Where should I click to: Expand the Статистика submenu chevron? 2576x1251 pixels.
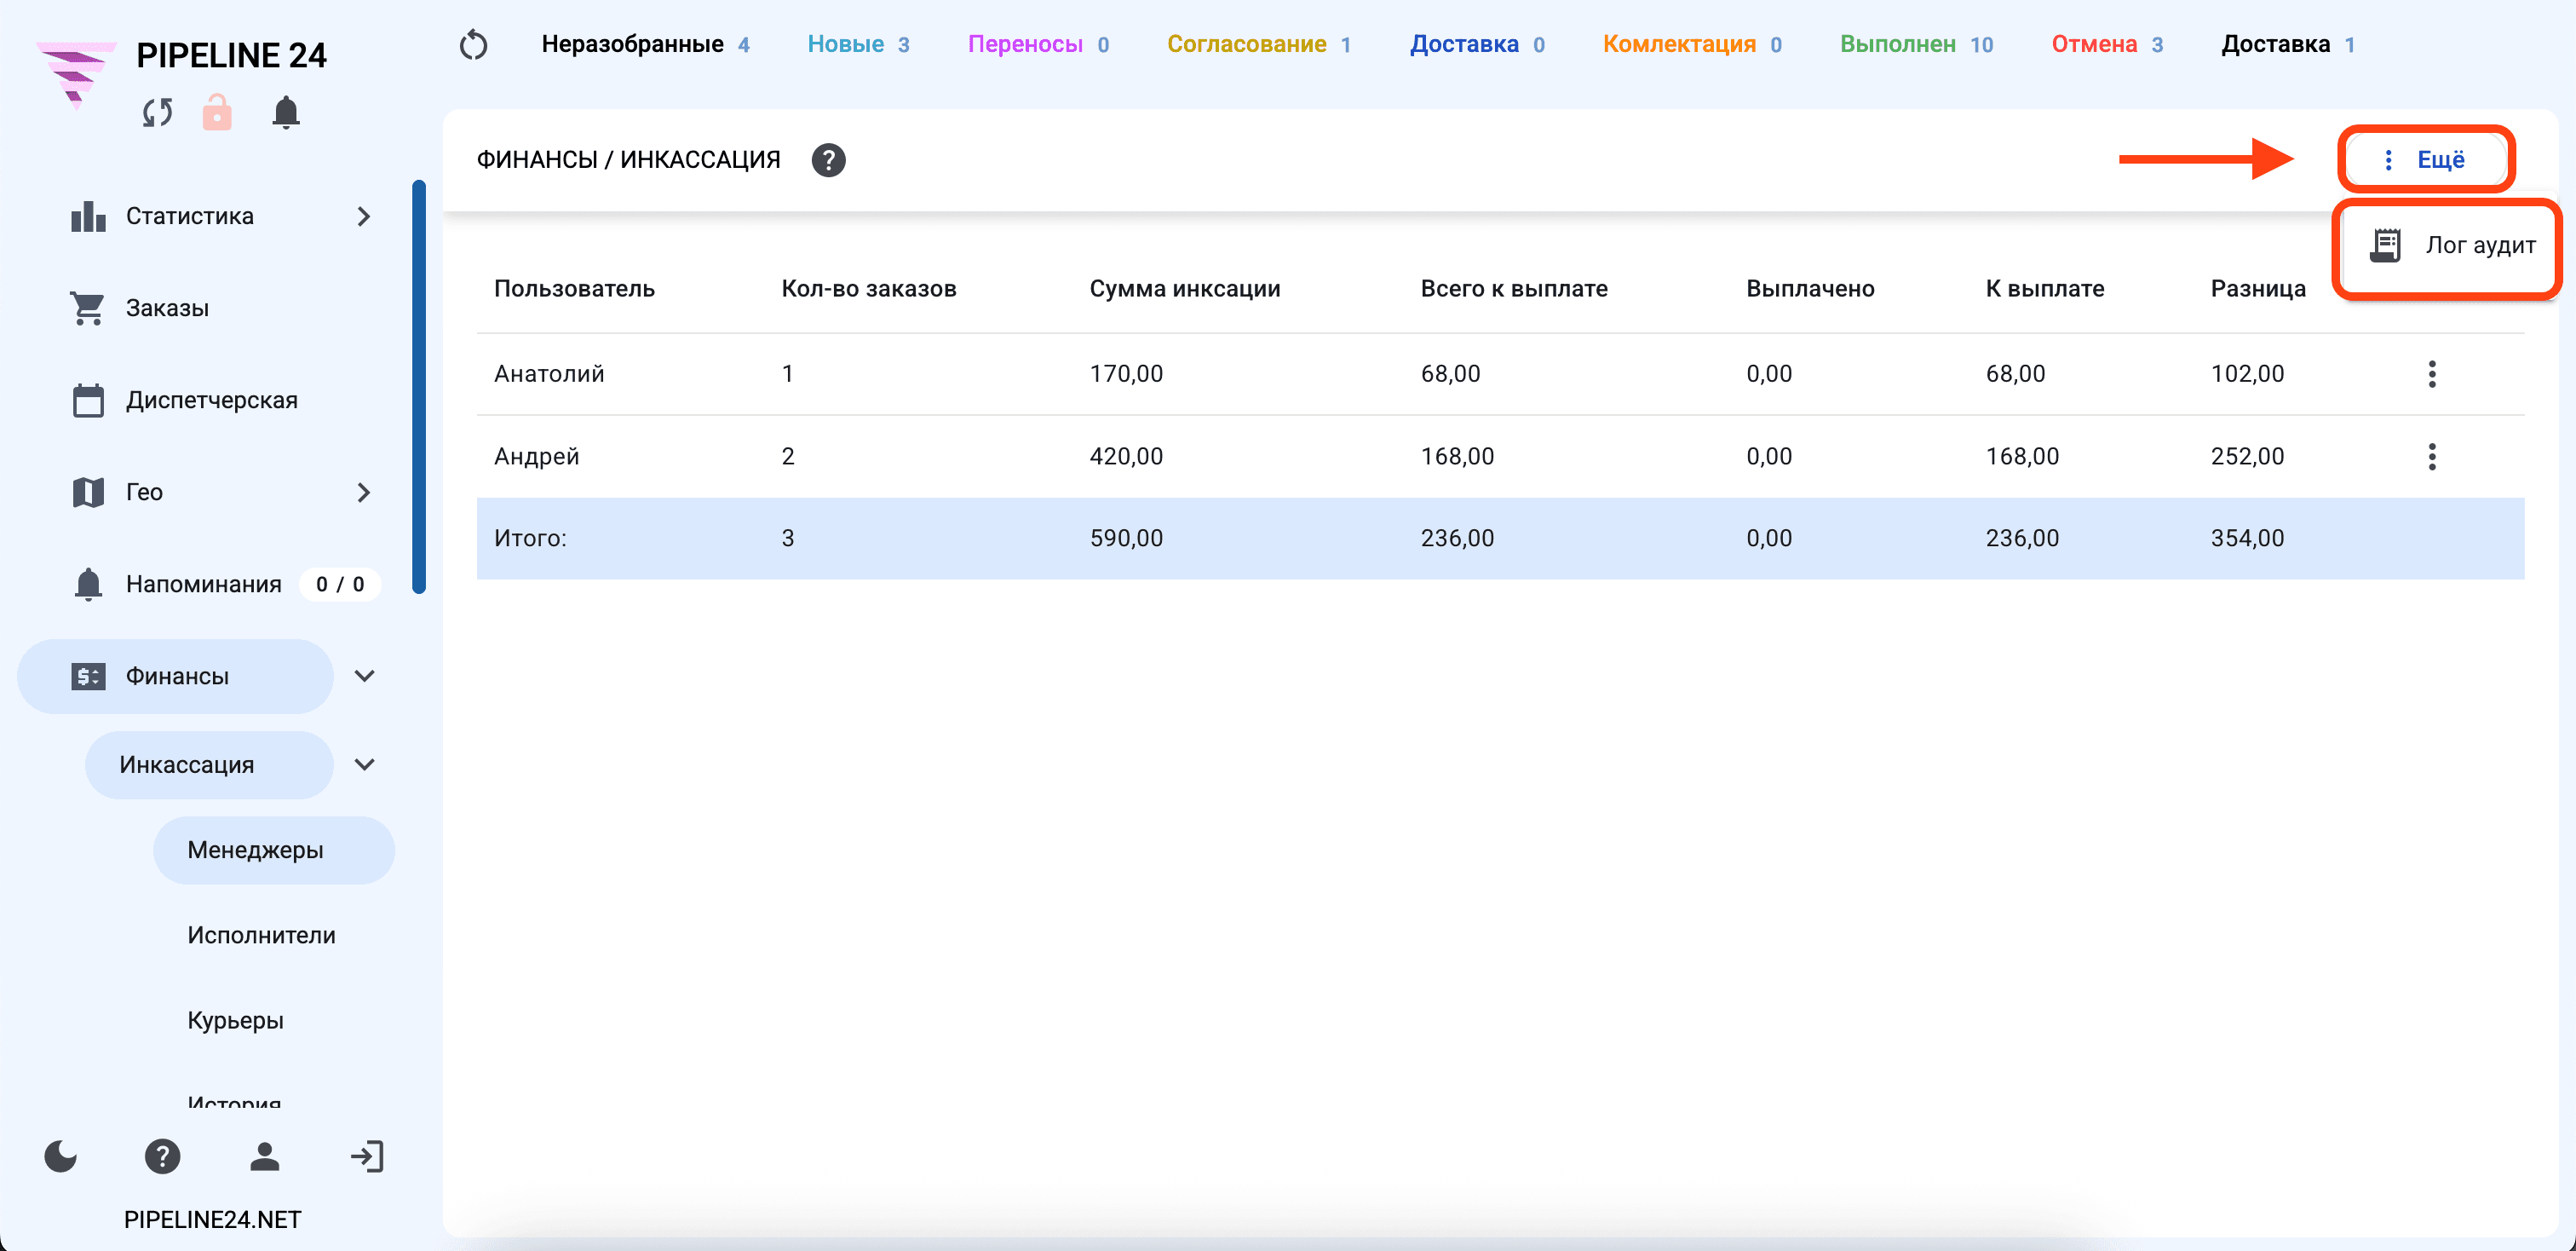[364, 216]
